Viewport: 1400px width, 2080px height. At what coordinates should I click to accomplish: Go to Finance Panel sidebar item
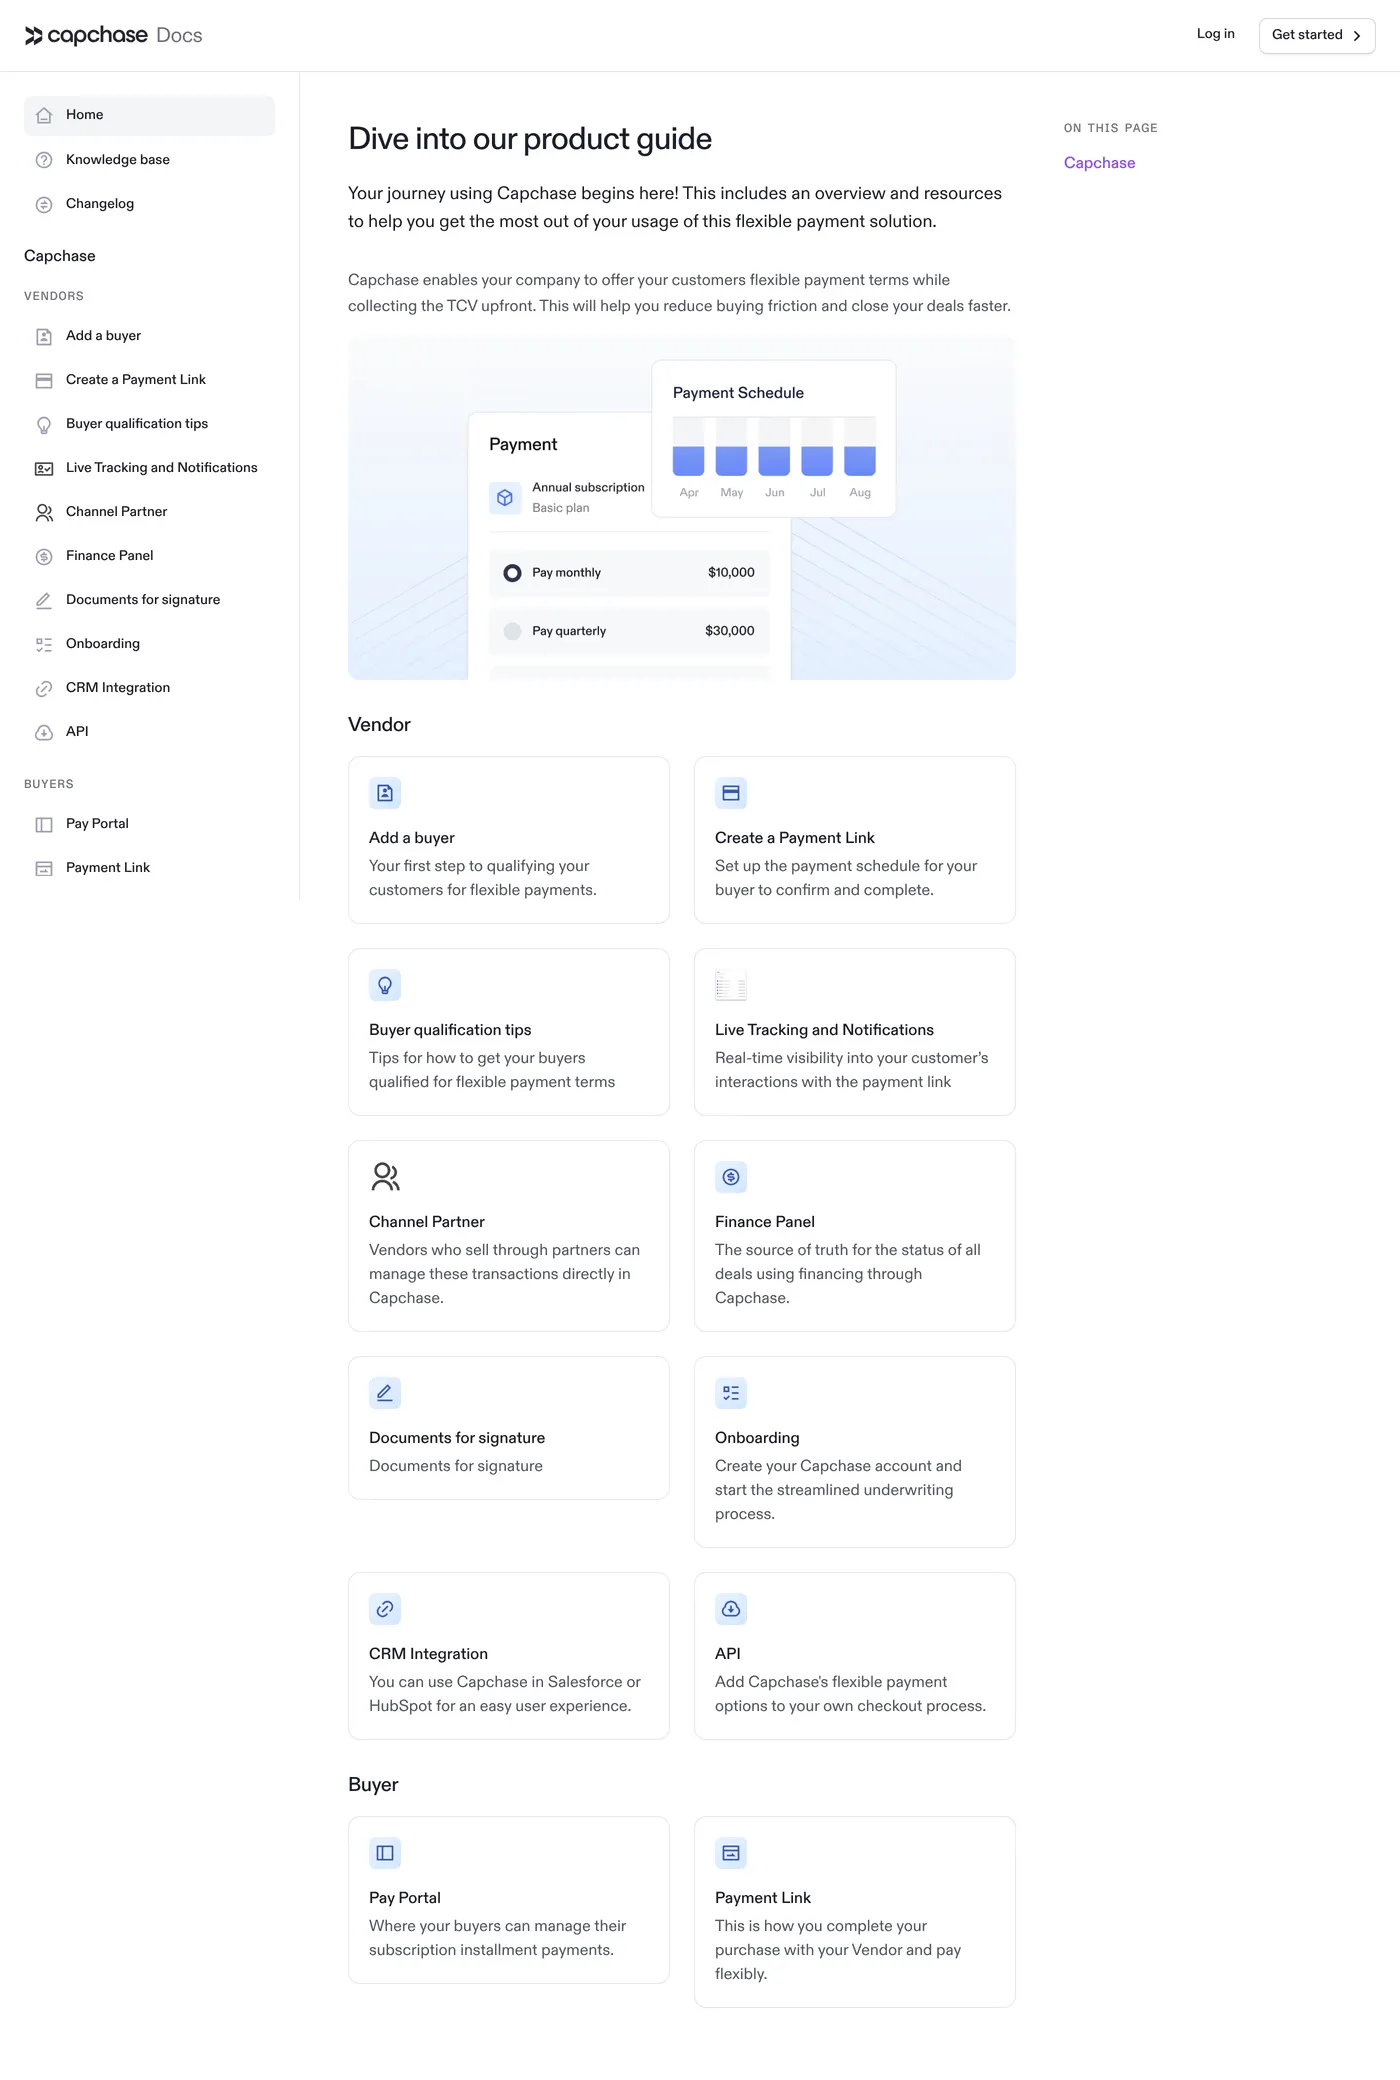[x=149, y=556]
